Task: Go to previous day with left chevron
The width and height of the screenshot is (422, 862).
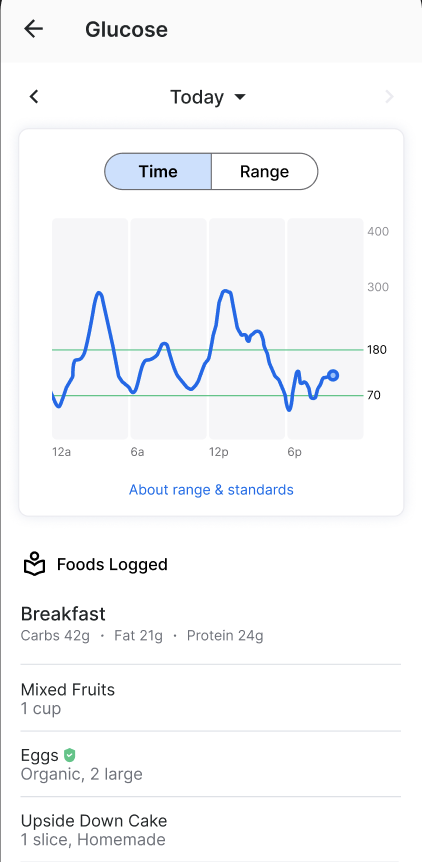Action: point(34,97)
